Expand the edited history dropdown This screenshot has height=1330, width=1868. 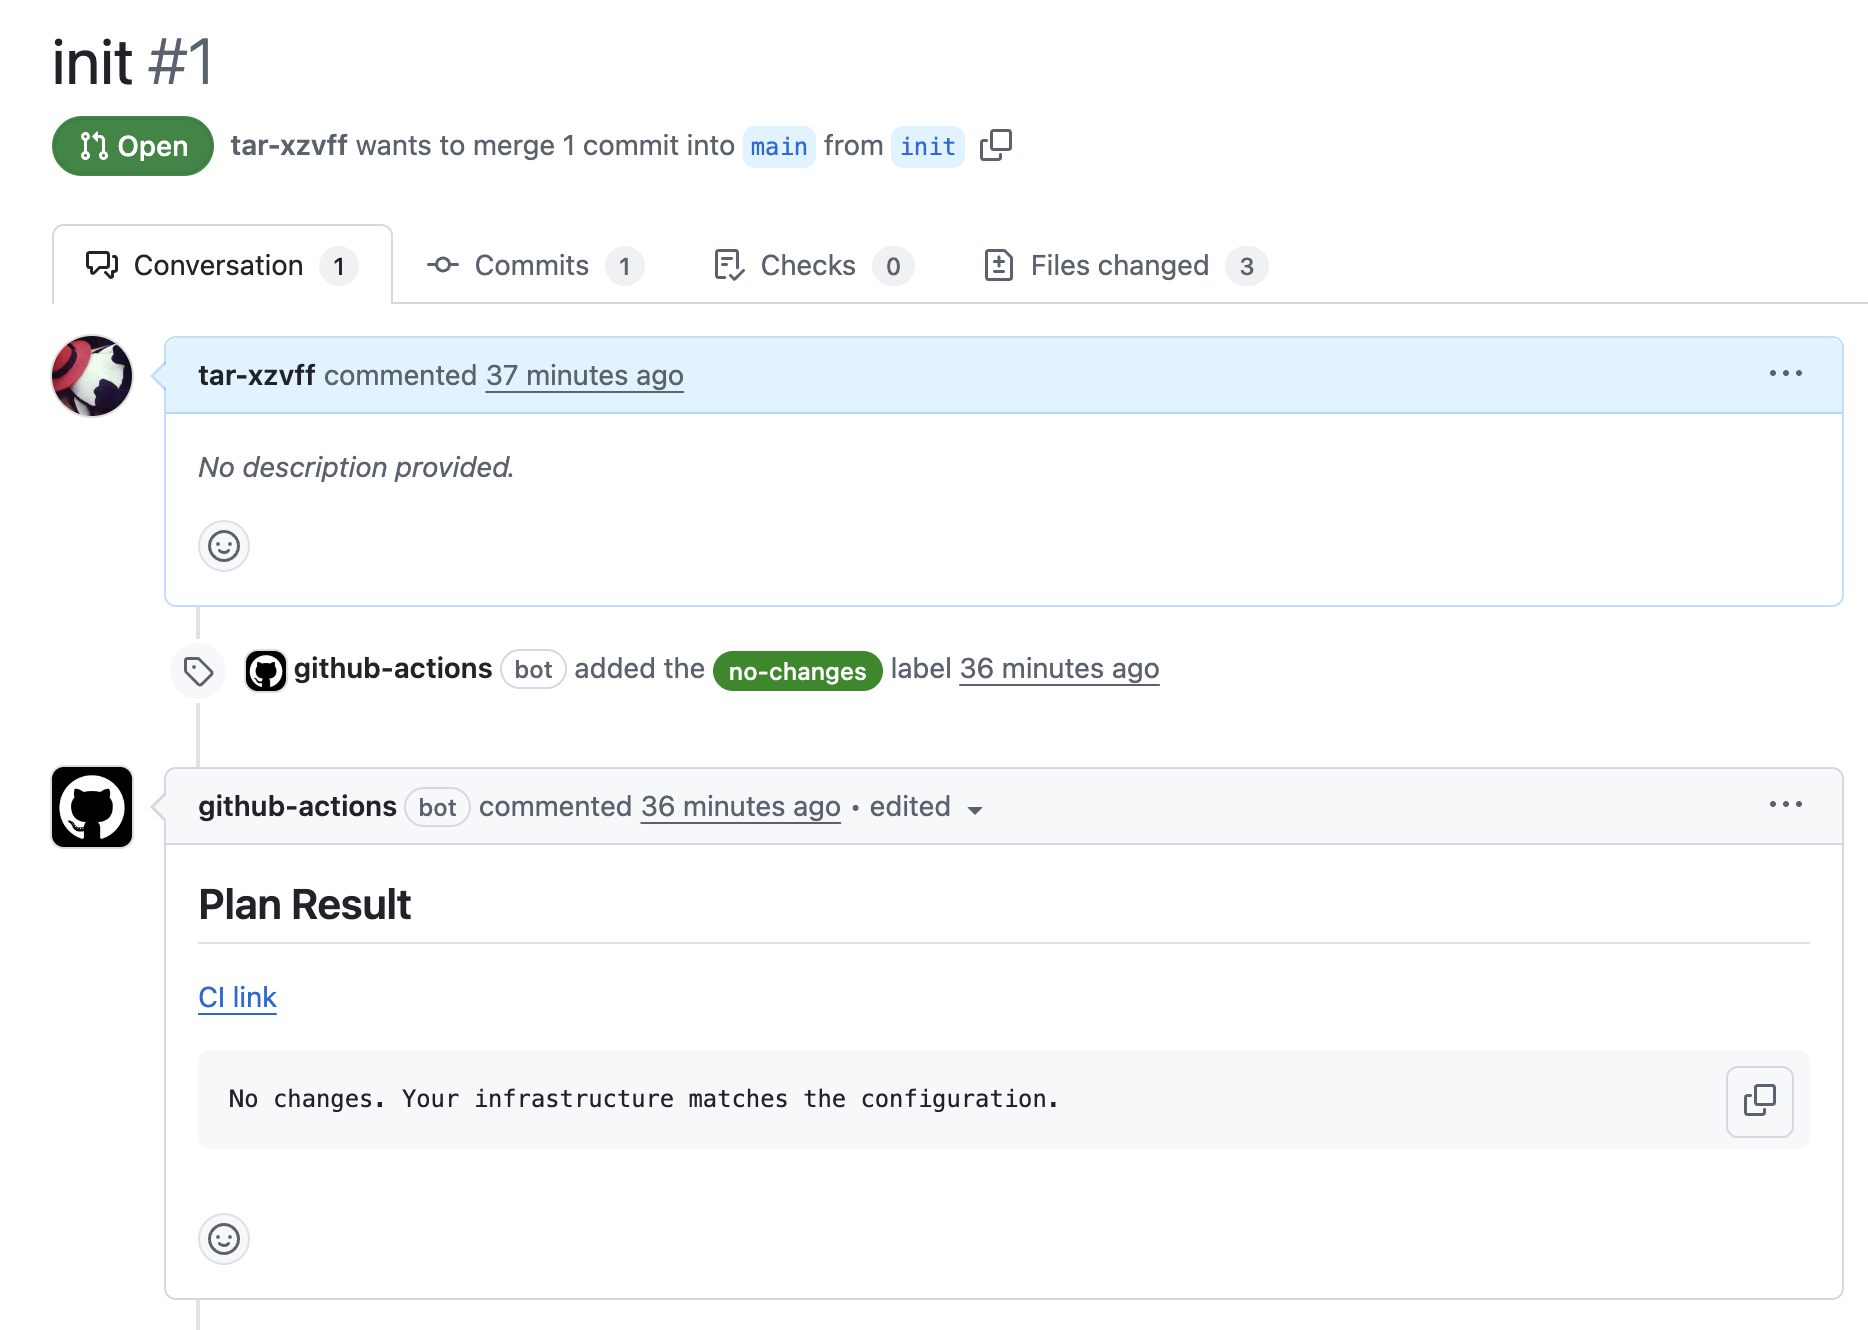pyautogui.click(x=926, y=808)
